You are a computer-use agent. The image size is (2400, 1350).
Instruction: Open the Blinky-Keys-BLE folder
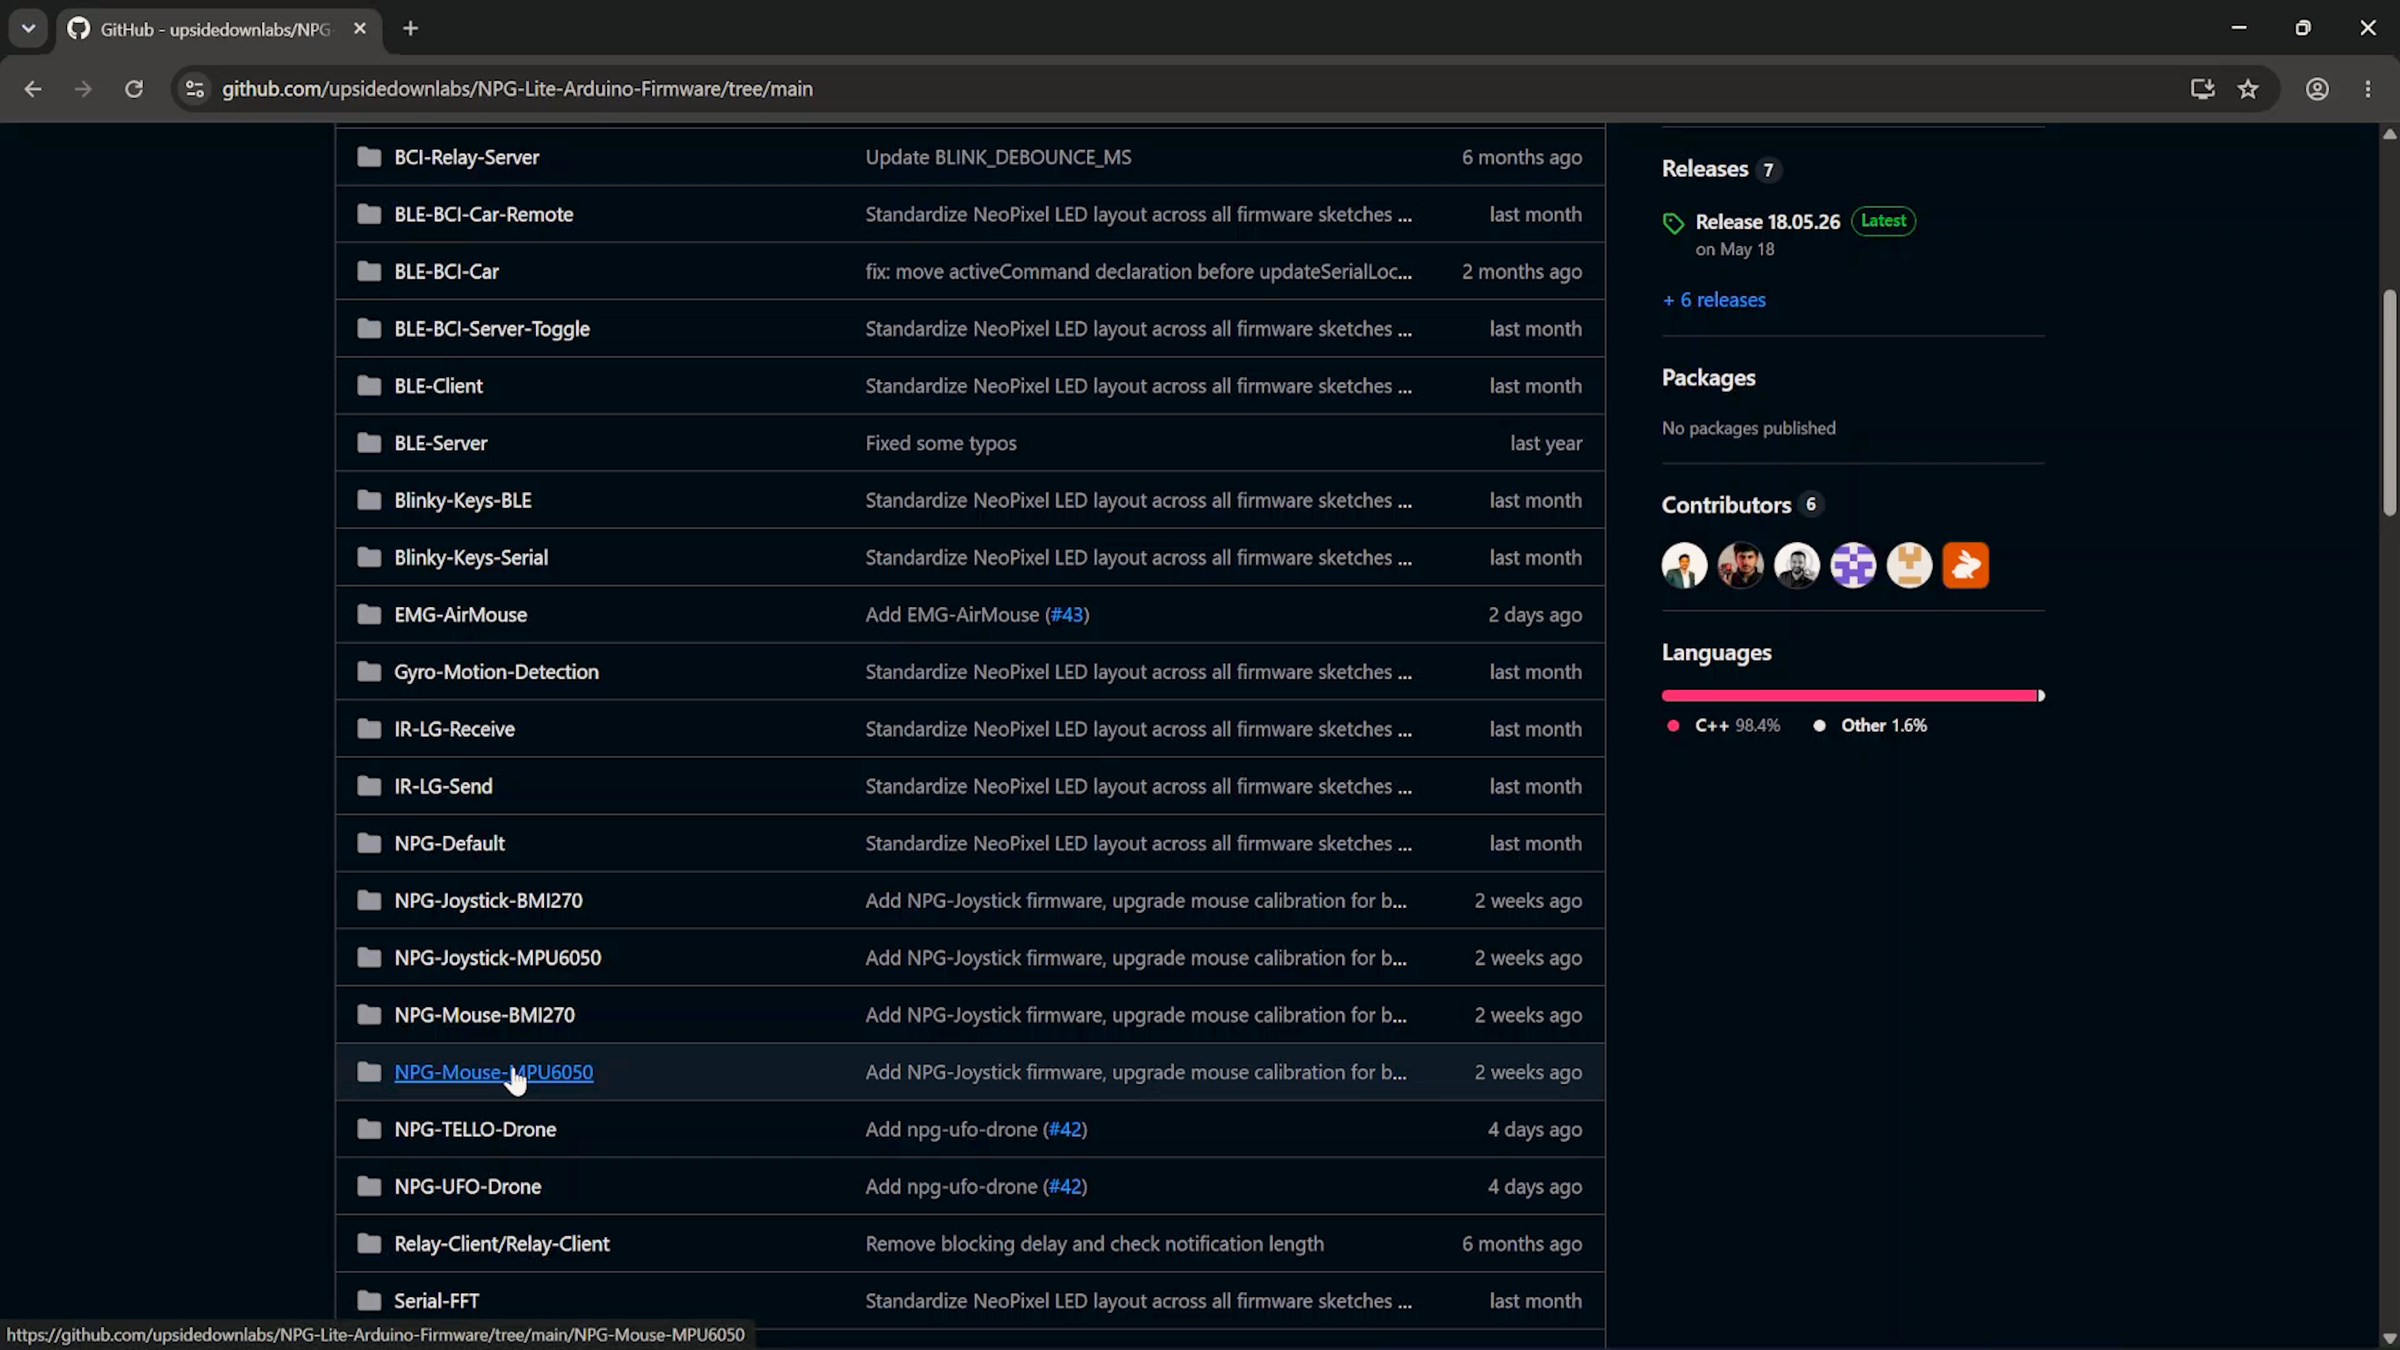point(463,500)
